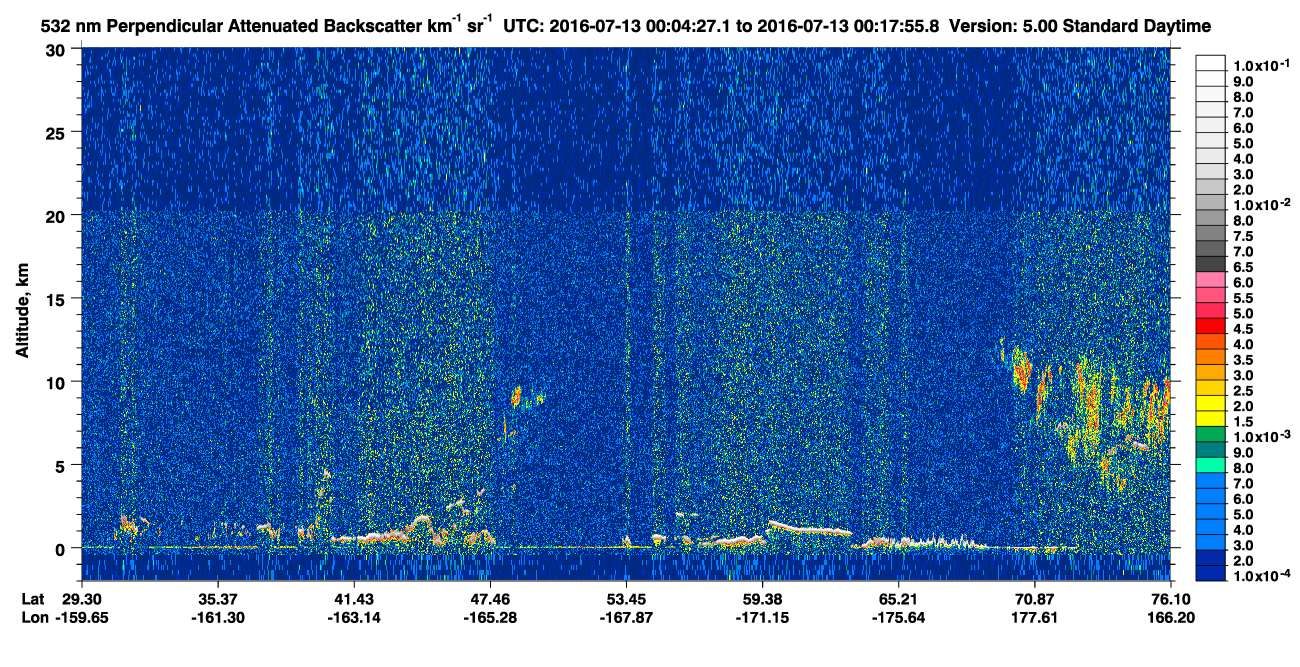
Task: Click latitude value "59.38"
Action: tap(762, 598)
